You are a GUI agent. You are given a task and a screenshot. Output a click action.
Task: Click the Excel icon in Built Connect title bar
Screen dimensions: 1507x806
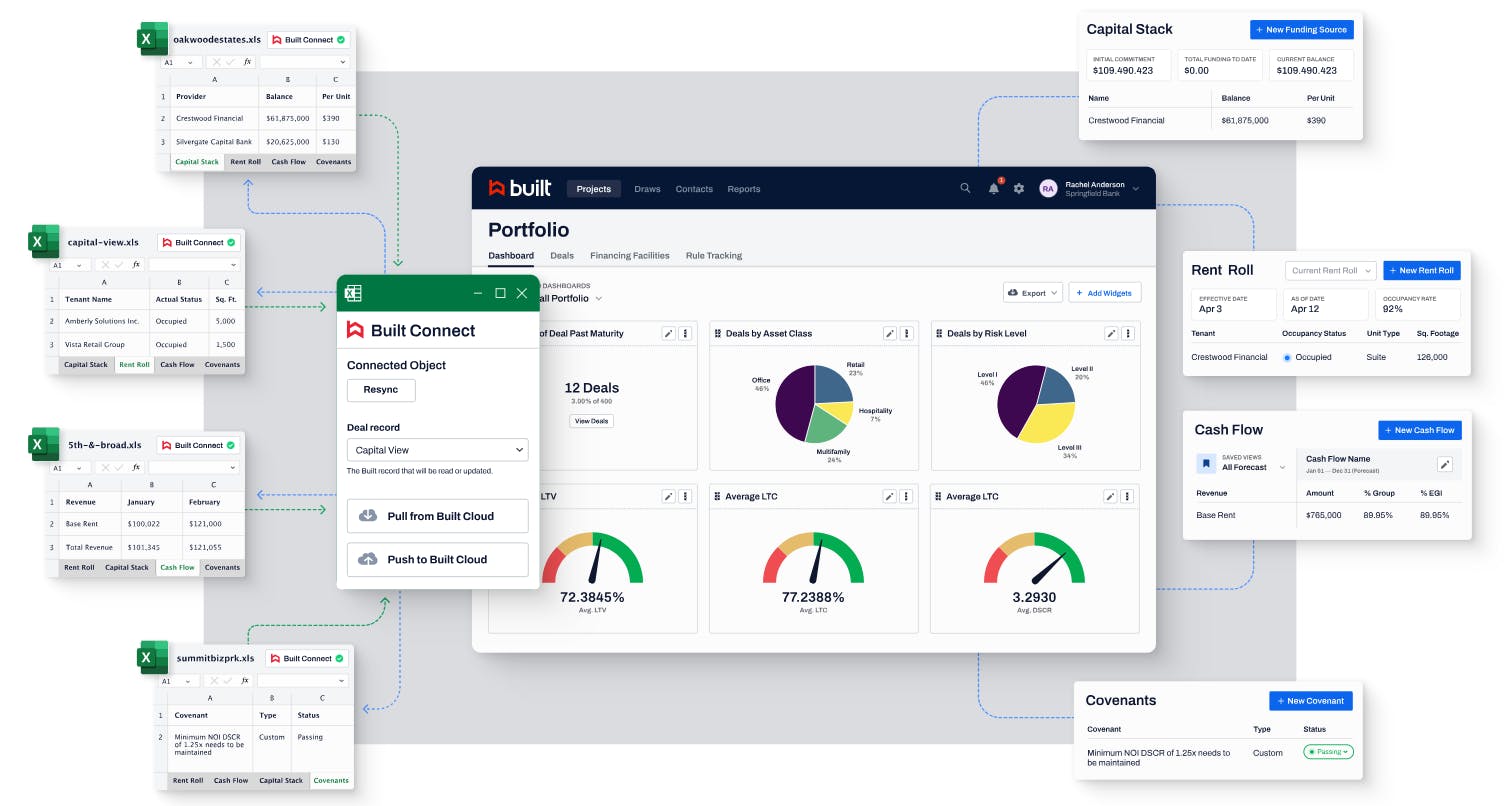pos(352,293)
